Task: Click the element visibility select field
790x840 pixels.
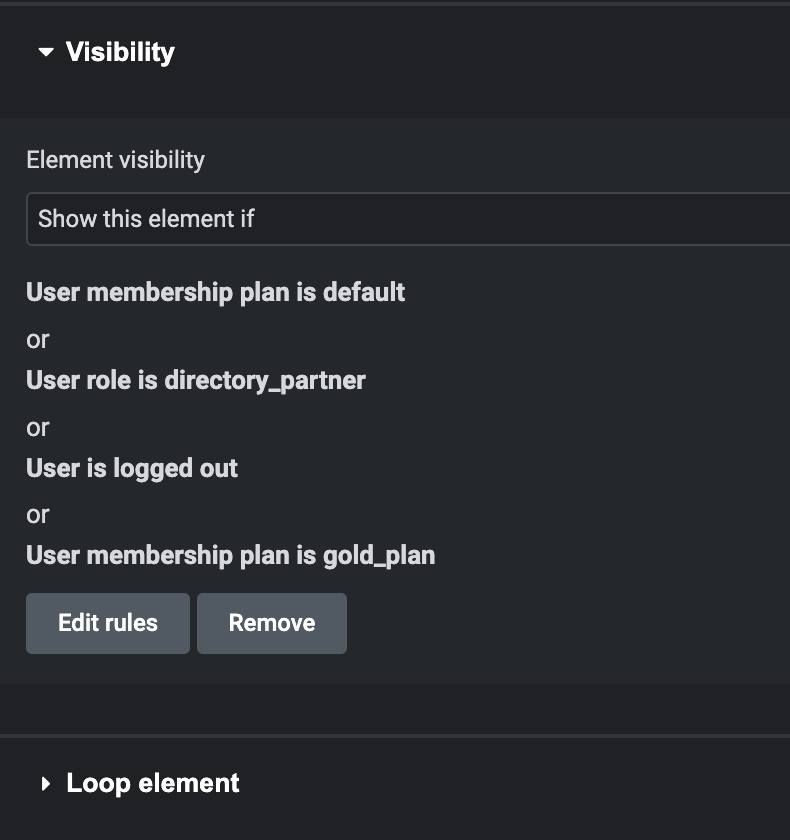Action: coord(400,218)
